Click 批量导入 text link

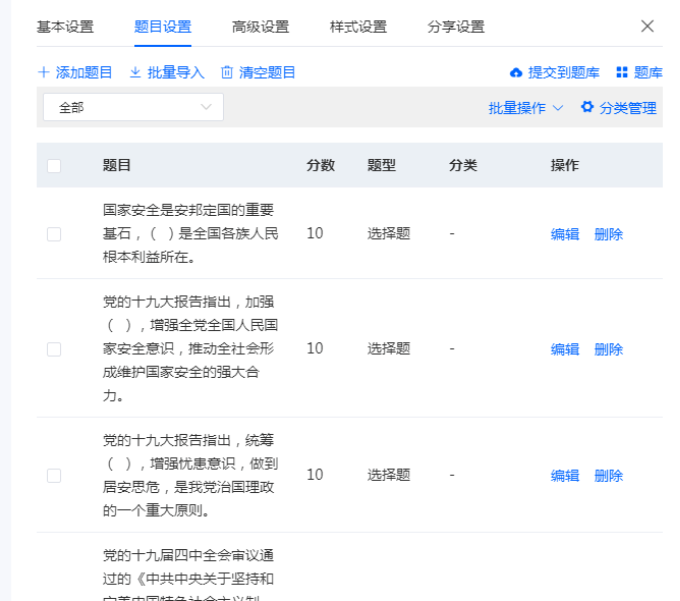tap(176, 72)
